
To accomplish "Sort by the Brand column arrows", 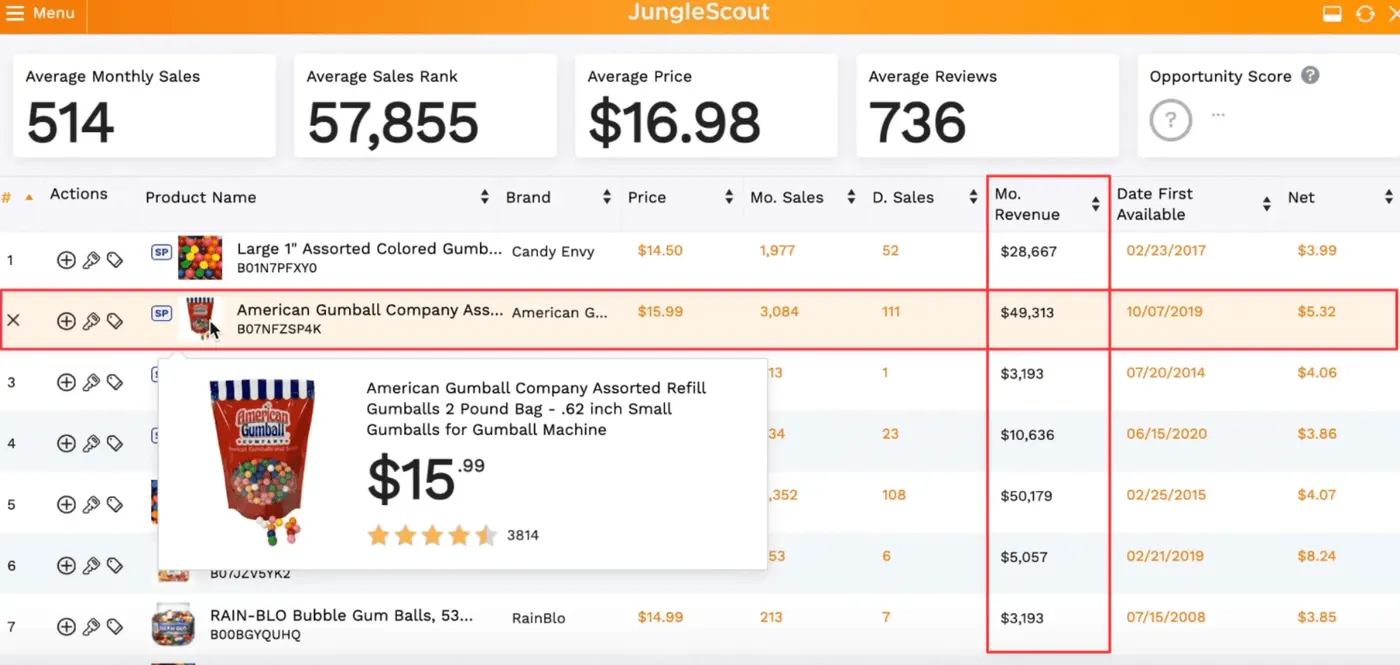I will [606, 197].
